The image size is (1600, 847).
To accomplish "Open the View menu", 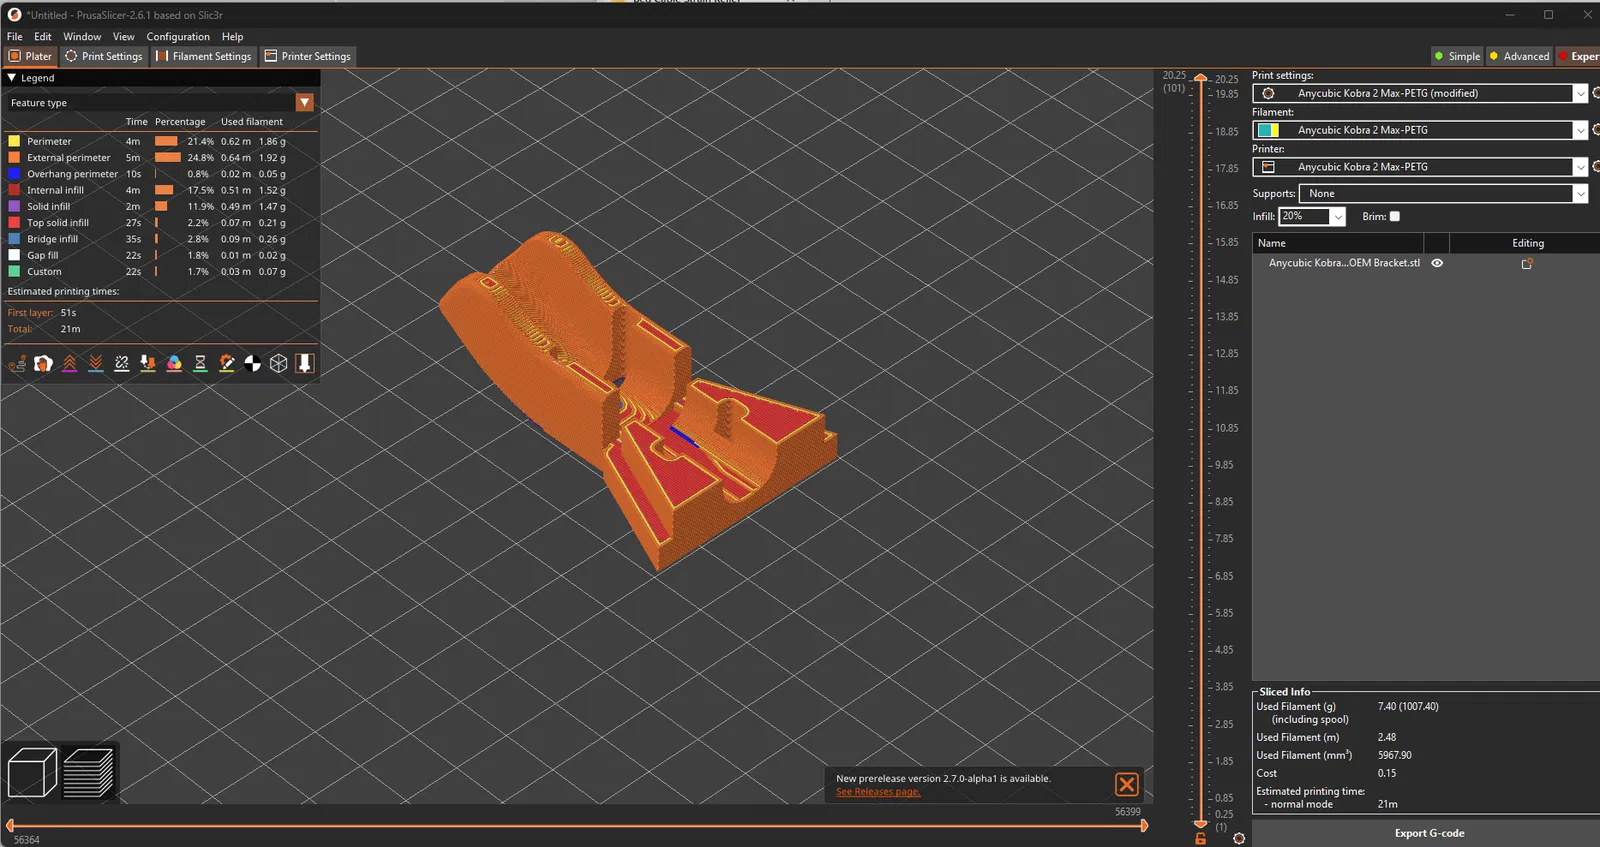I will point(124,37).
